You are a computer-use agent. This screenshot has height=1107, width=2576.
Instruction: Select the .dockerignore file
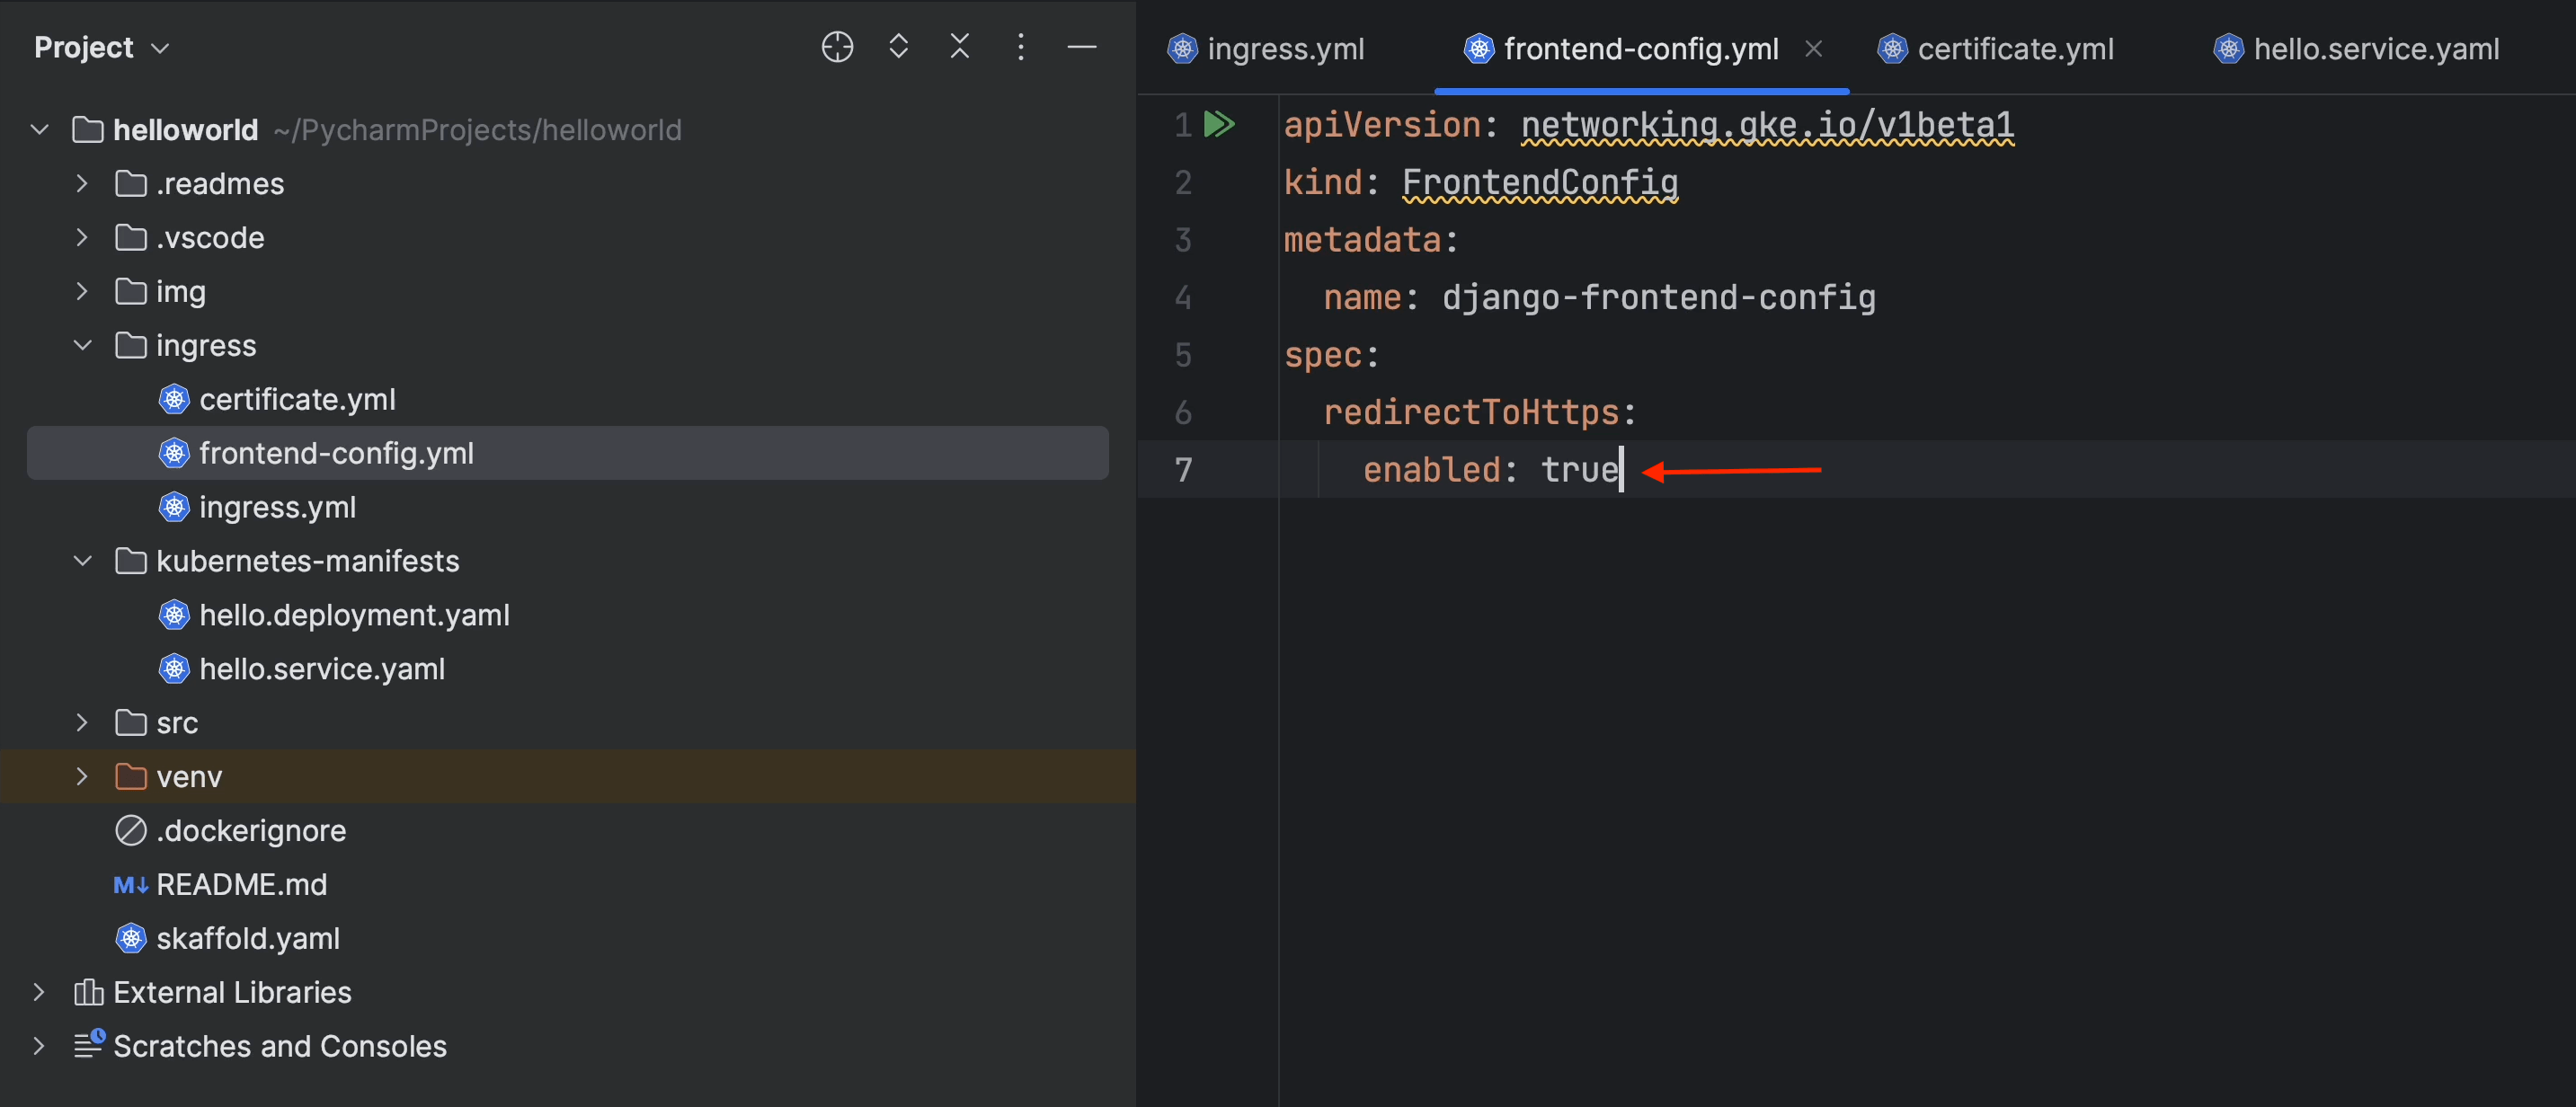tap(250, 831)
